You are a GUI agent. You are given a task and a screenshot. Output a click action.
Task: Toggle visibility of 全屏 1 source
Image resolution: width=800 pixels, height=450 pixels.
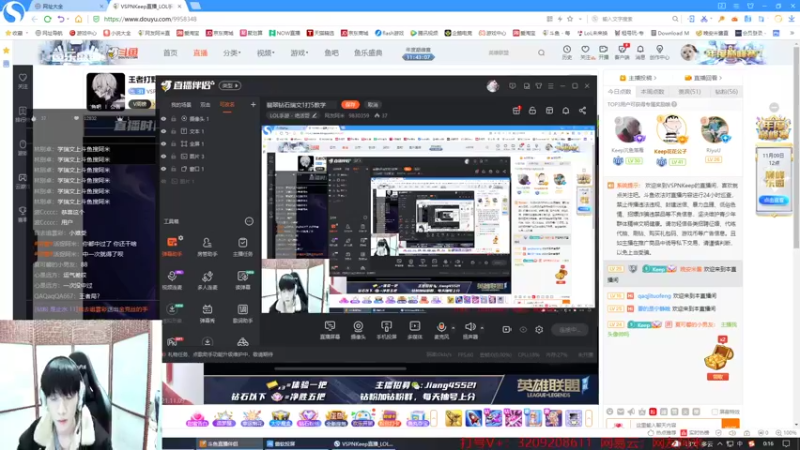(164, 144)
